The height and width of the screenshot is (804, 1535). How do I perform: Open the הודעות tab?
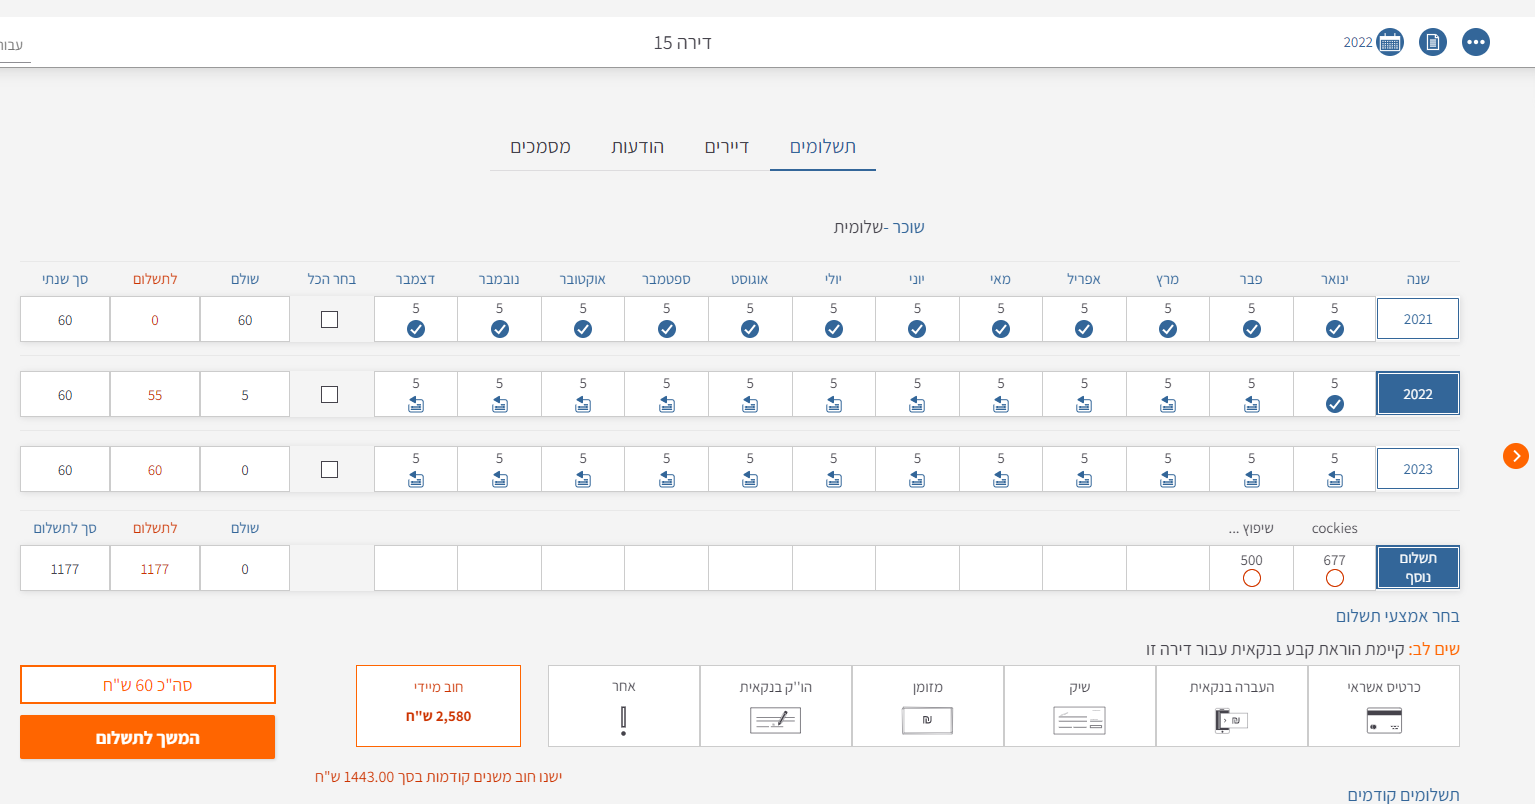(x=638, y=147)
